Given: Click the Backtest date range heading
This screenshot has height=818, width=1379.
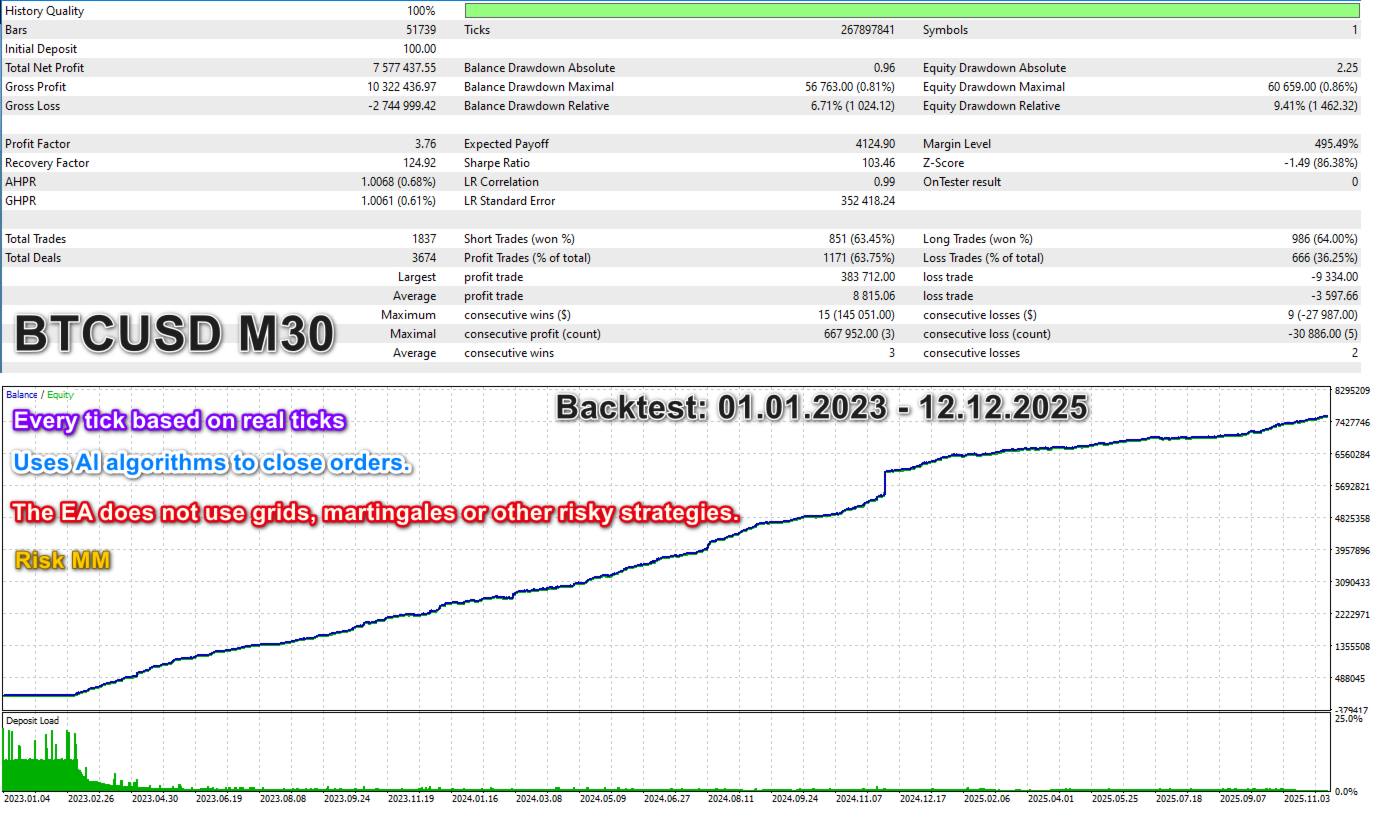Looking at the screenshot, I should [822, 408].
